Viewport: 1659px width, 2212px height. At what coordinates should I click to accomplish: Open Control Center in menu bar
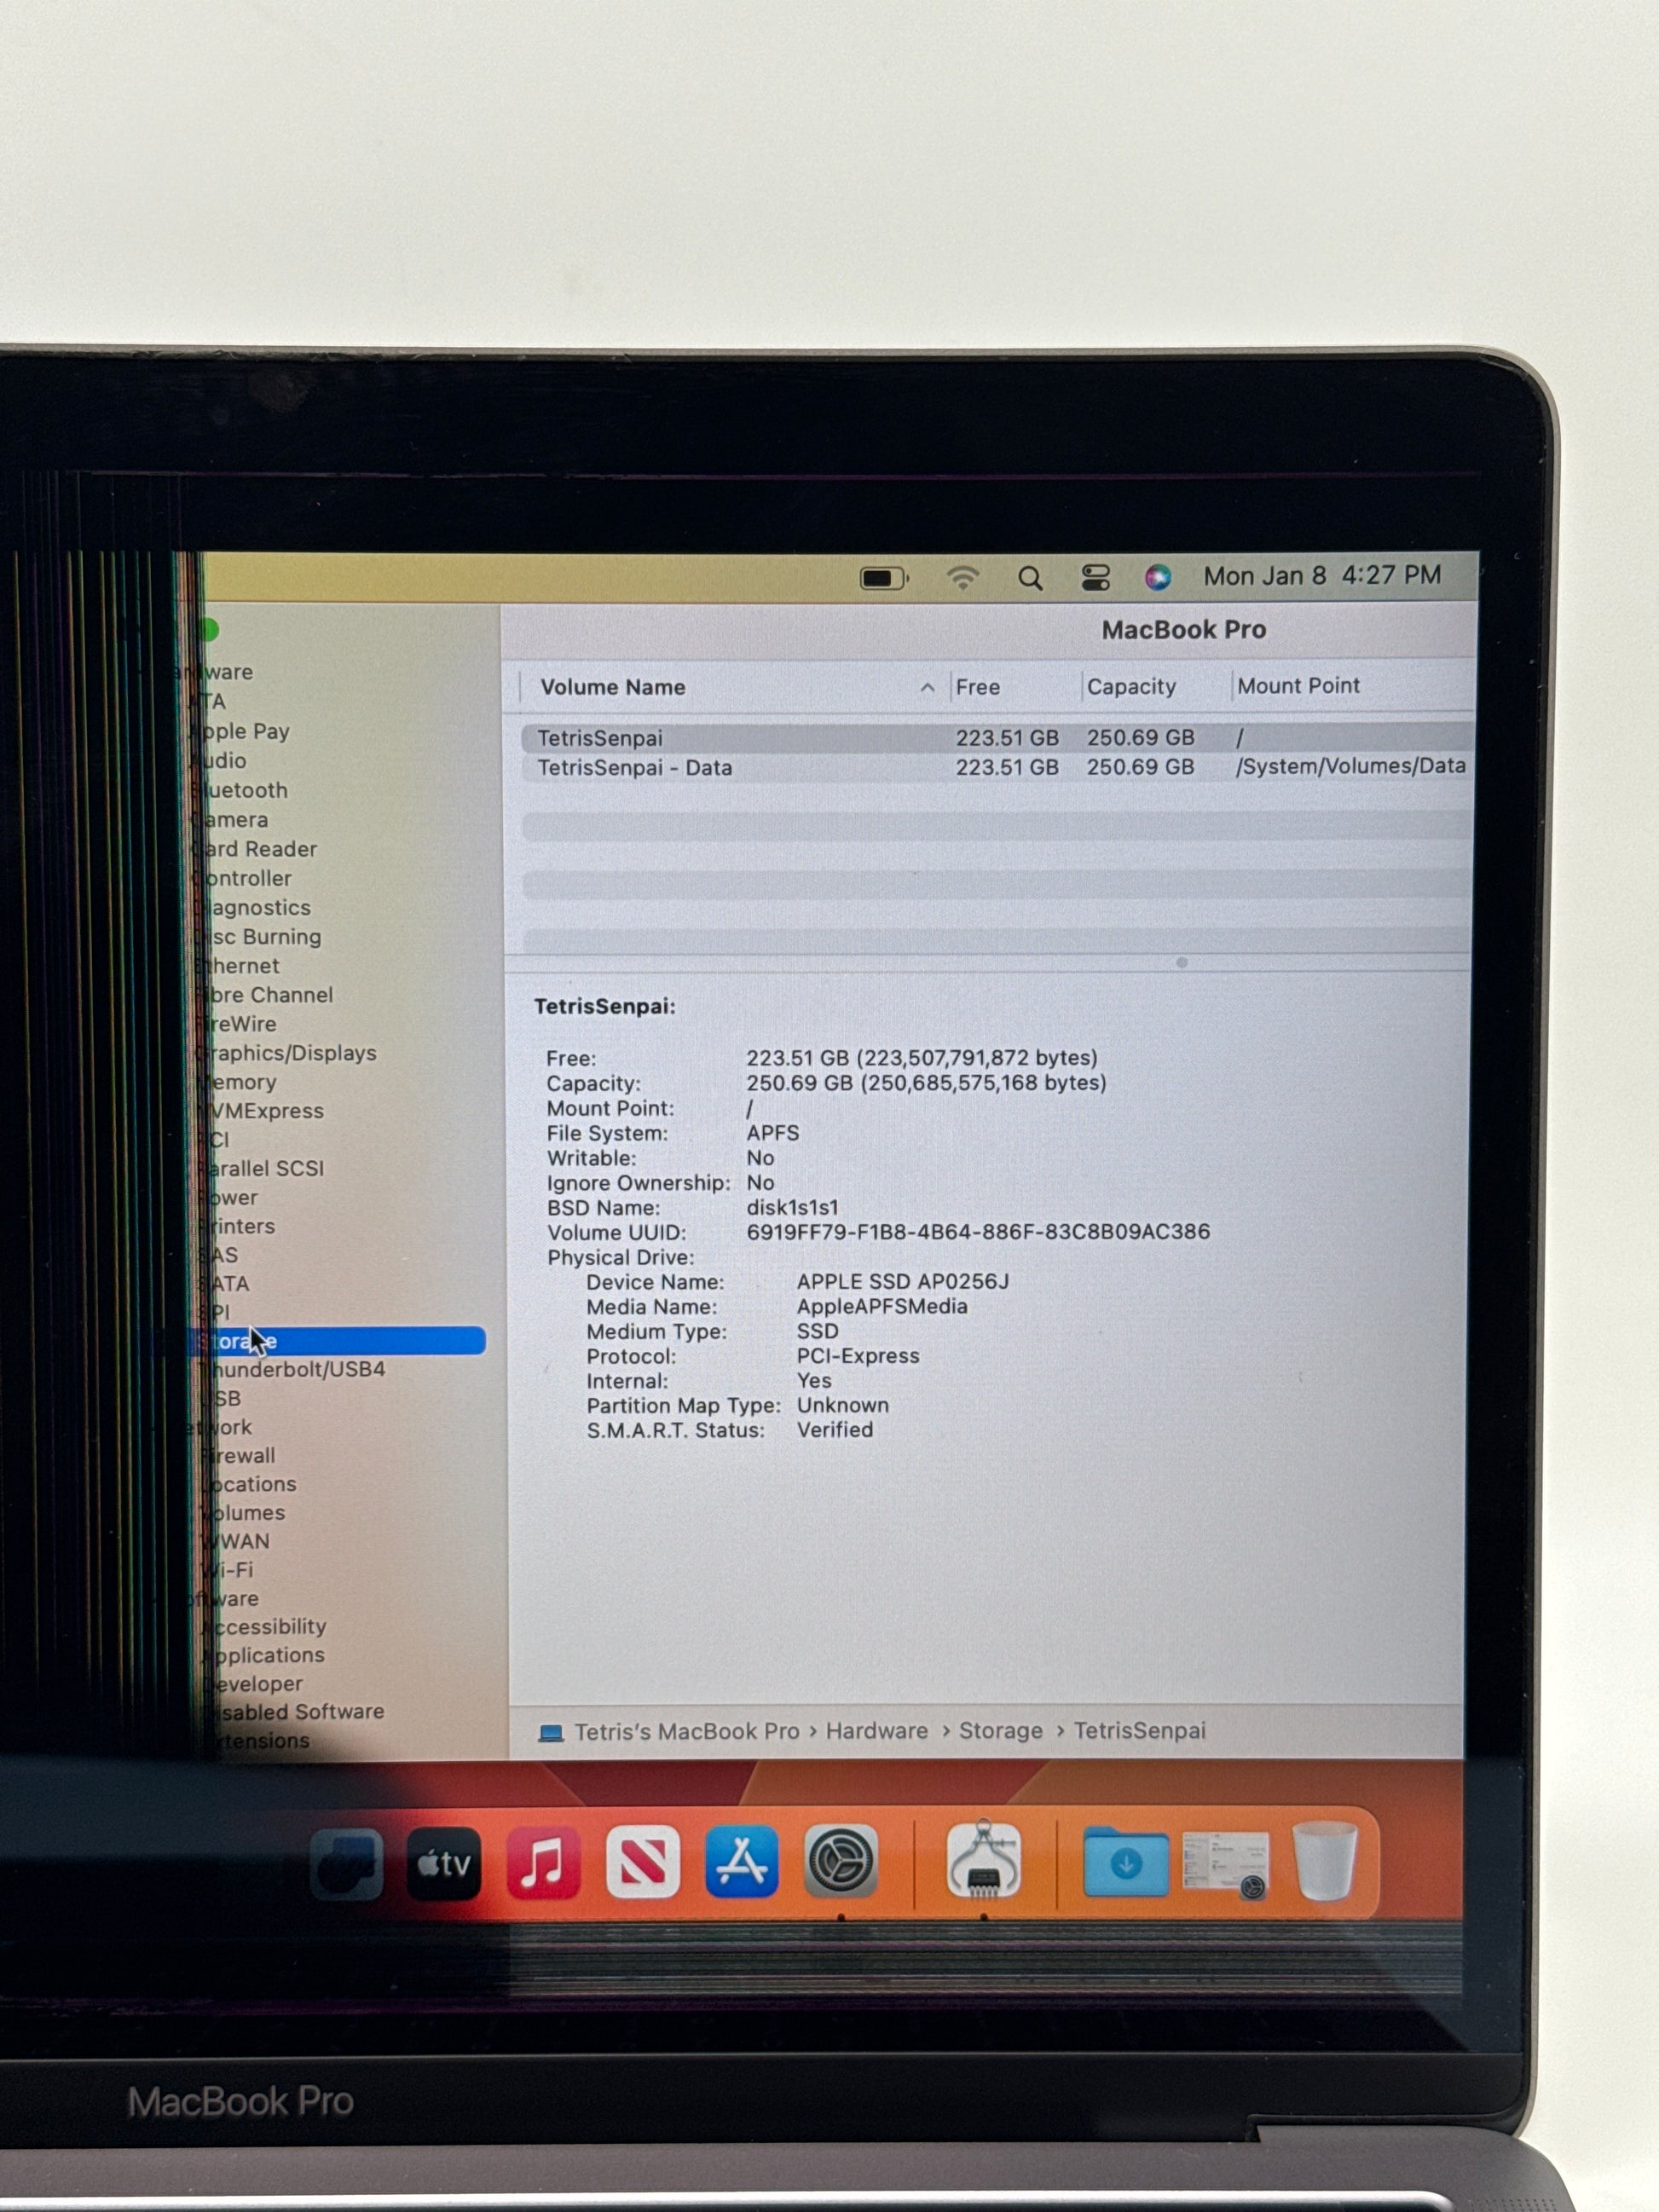[1095, 578]
